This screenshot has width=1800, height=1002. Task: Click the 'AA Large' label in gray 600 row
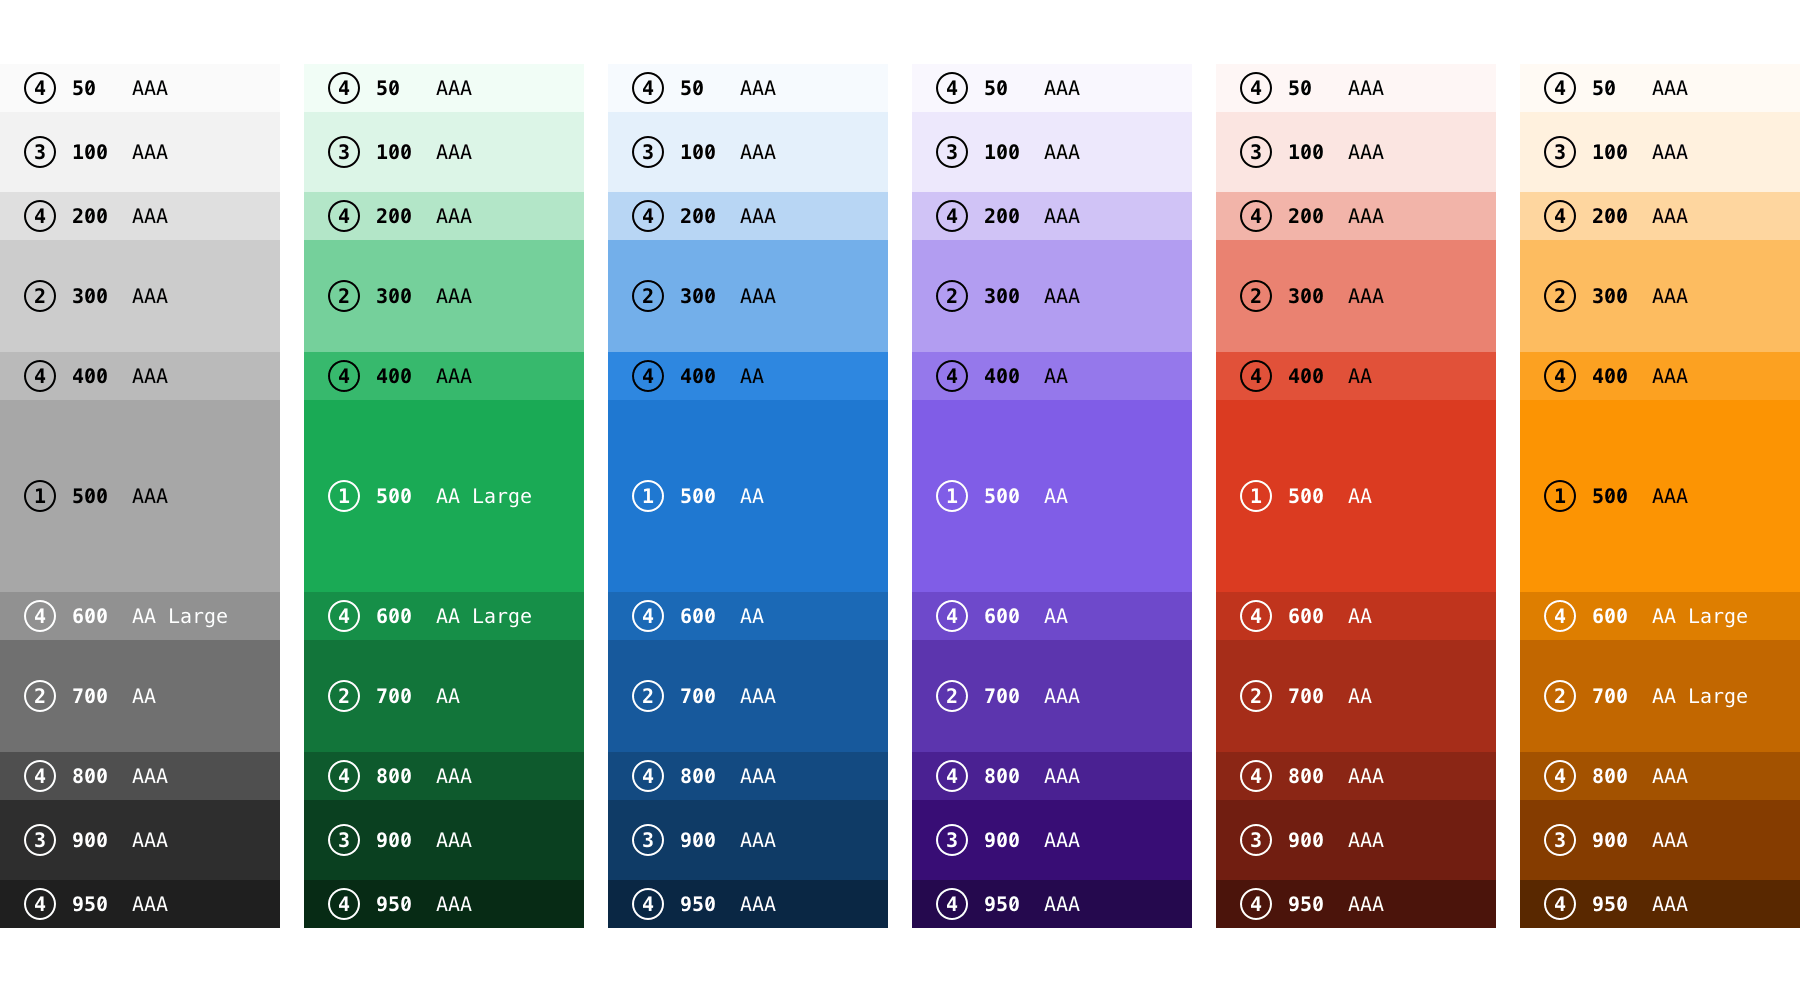180,617
